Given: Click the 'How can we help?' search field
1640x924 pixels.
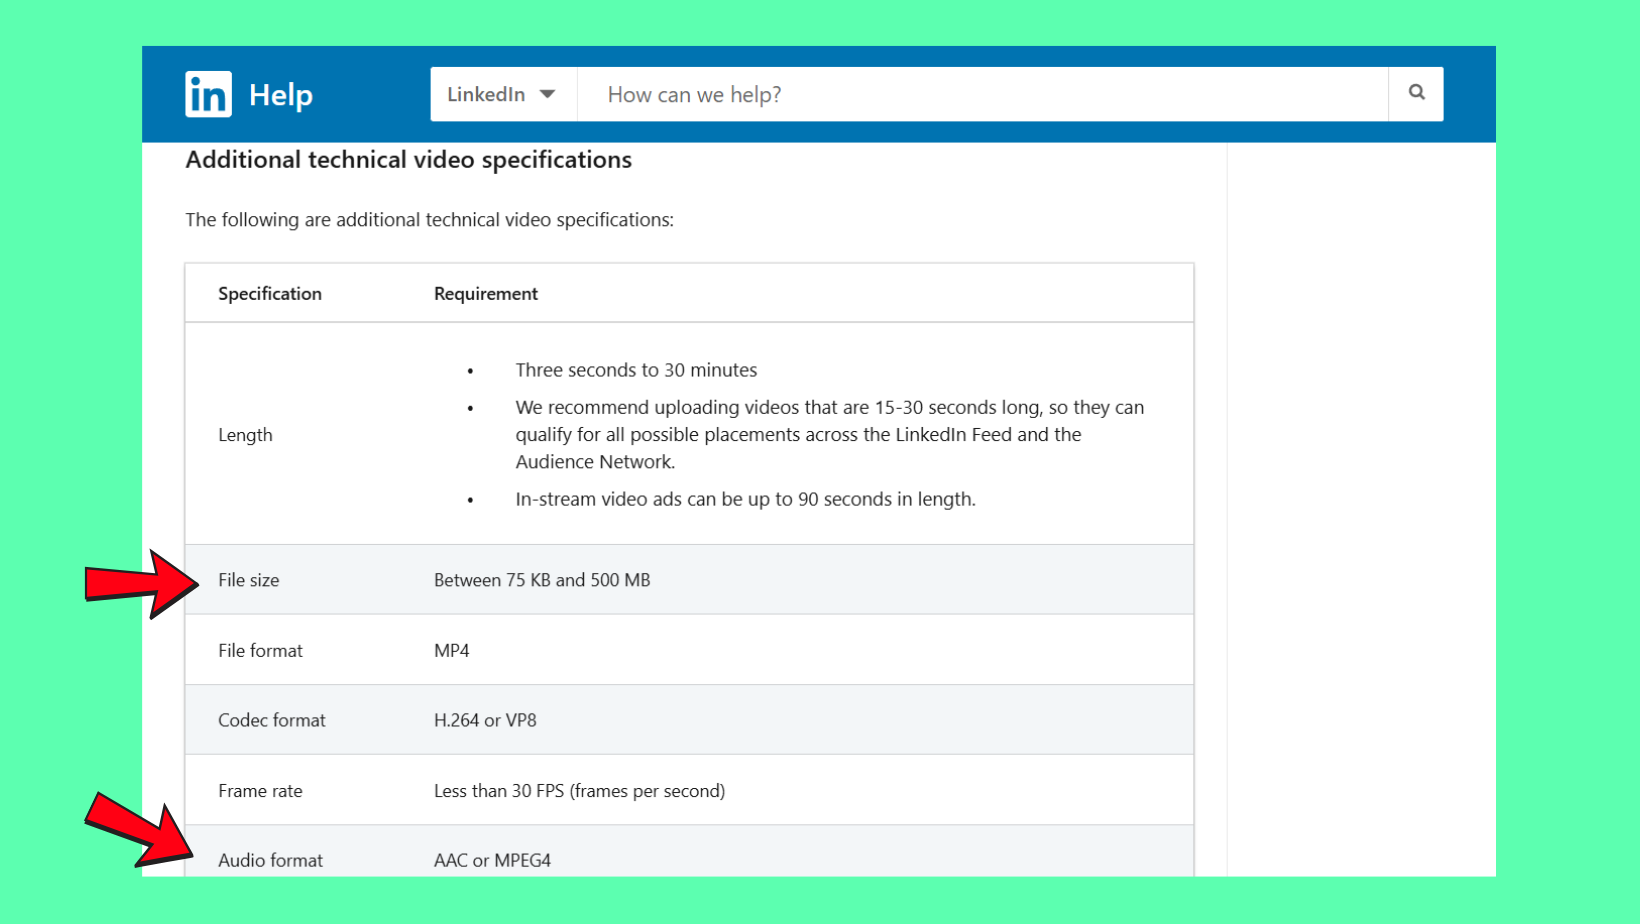Looking at the screenshot, I should [x=983, y=94].
